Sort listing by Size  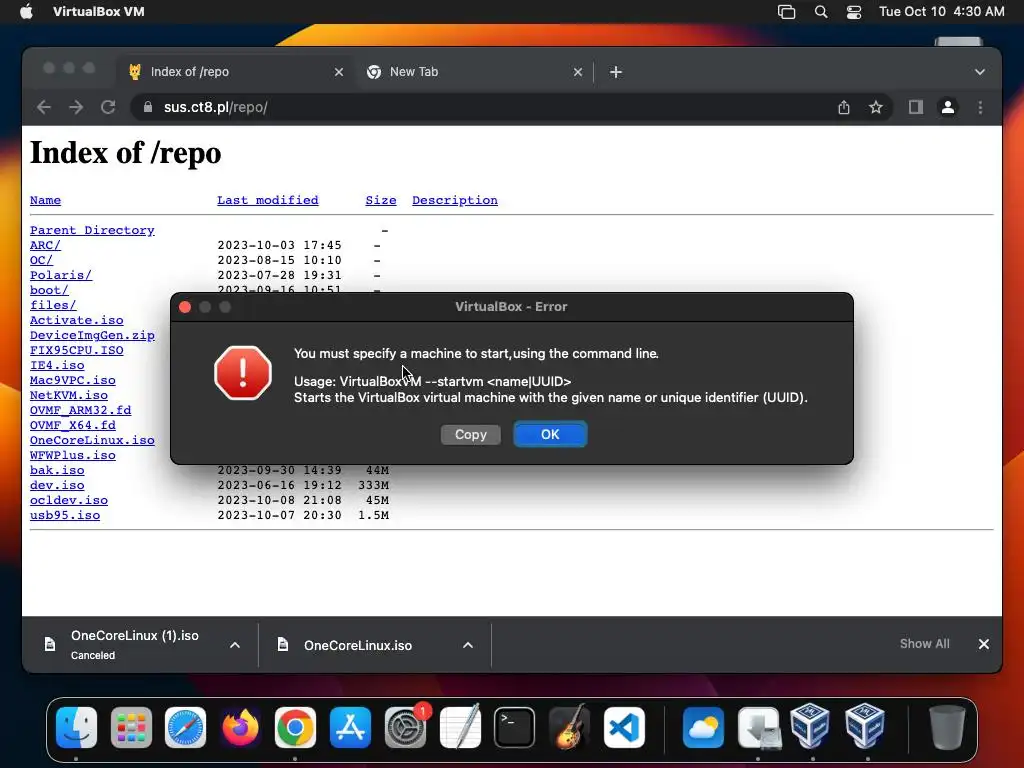[x=381, y=200]
